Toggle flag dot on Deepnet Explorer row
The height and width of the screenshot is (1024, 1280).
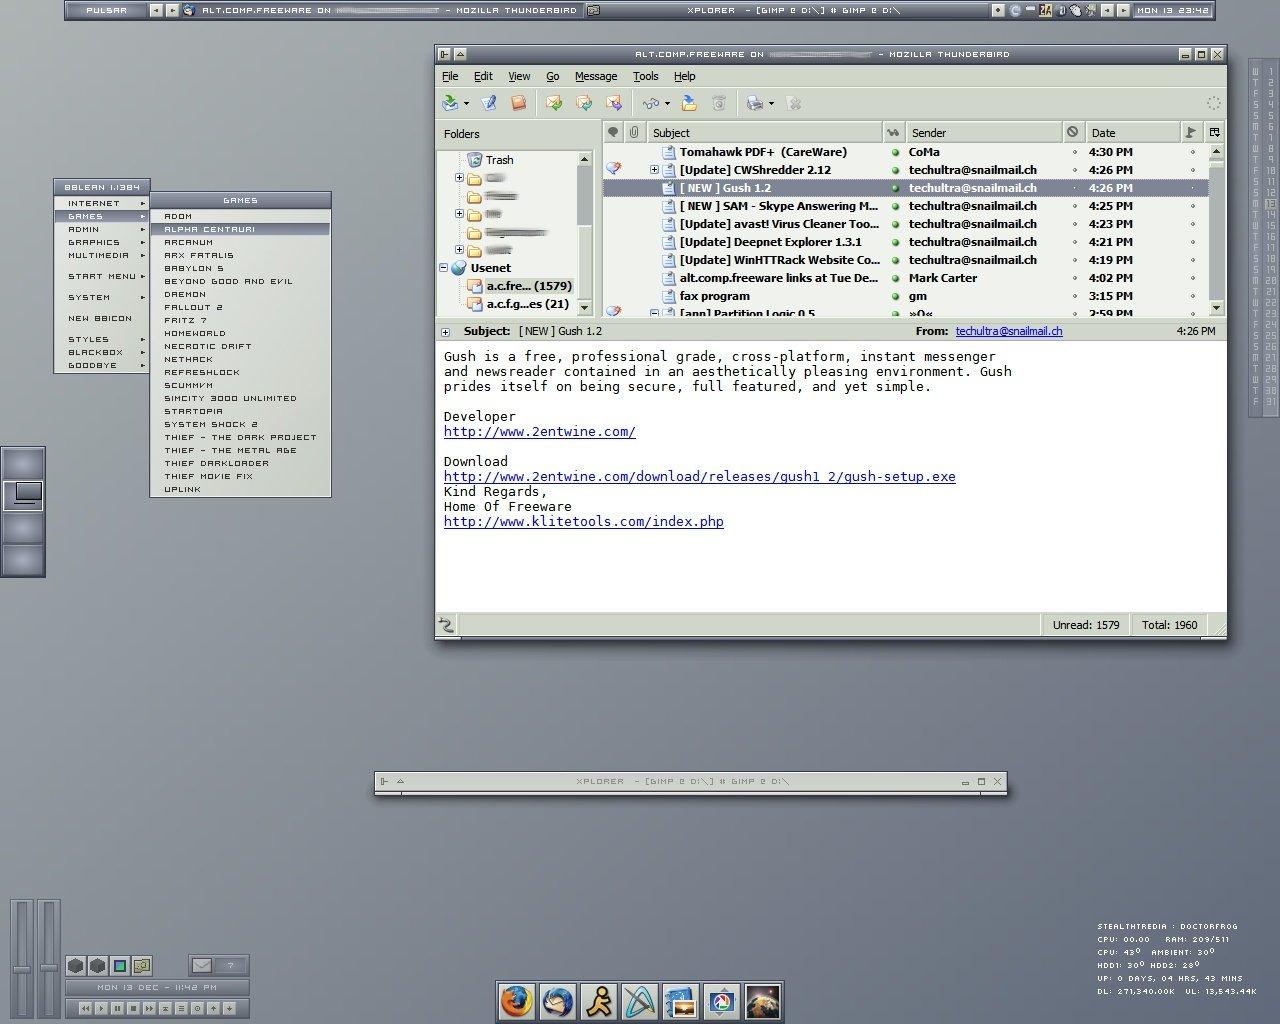tap(1192, 242)
